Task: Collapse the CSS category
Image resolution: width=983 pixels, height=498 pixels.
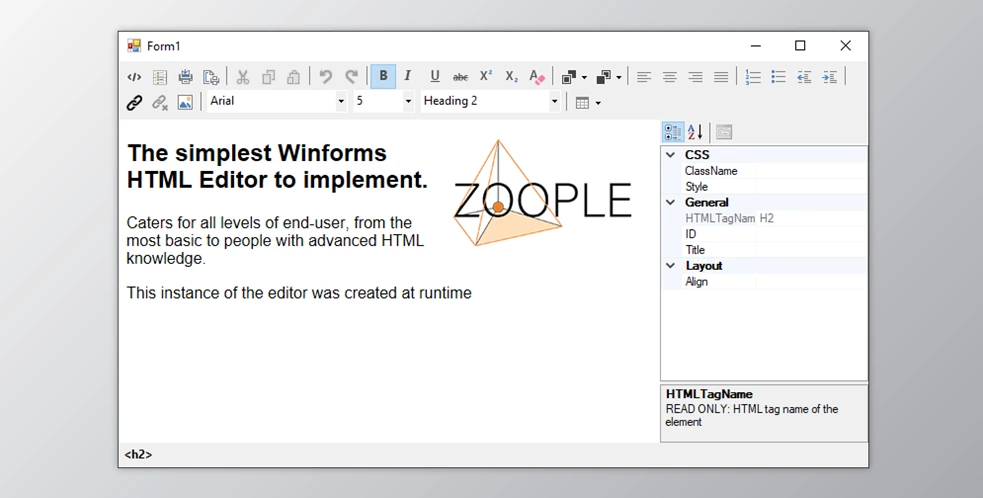Action: 670,154
